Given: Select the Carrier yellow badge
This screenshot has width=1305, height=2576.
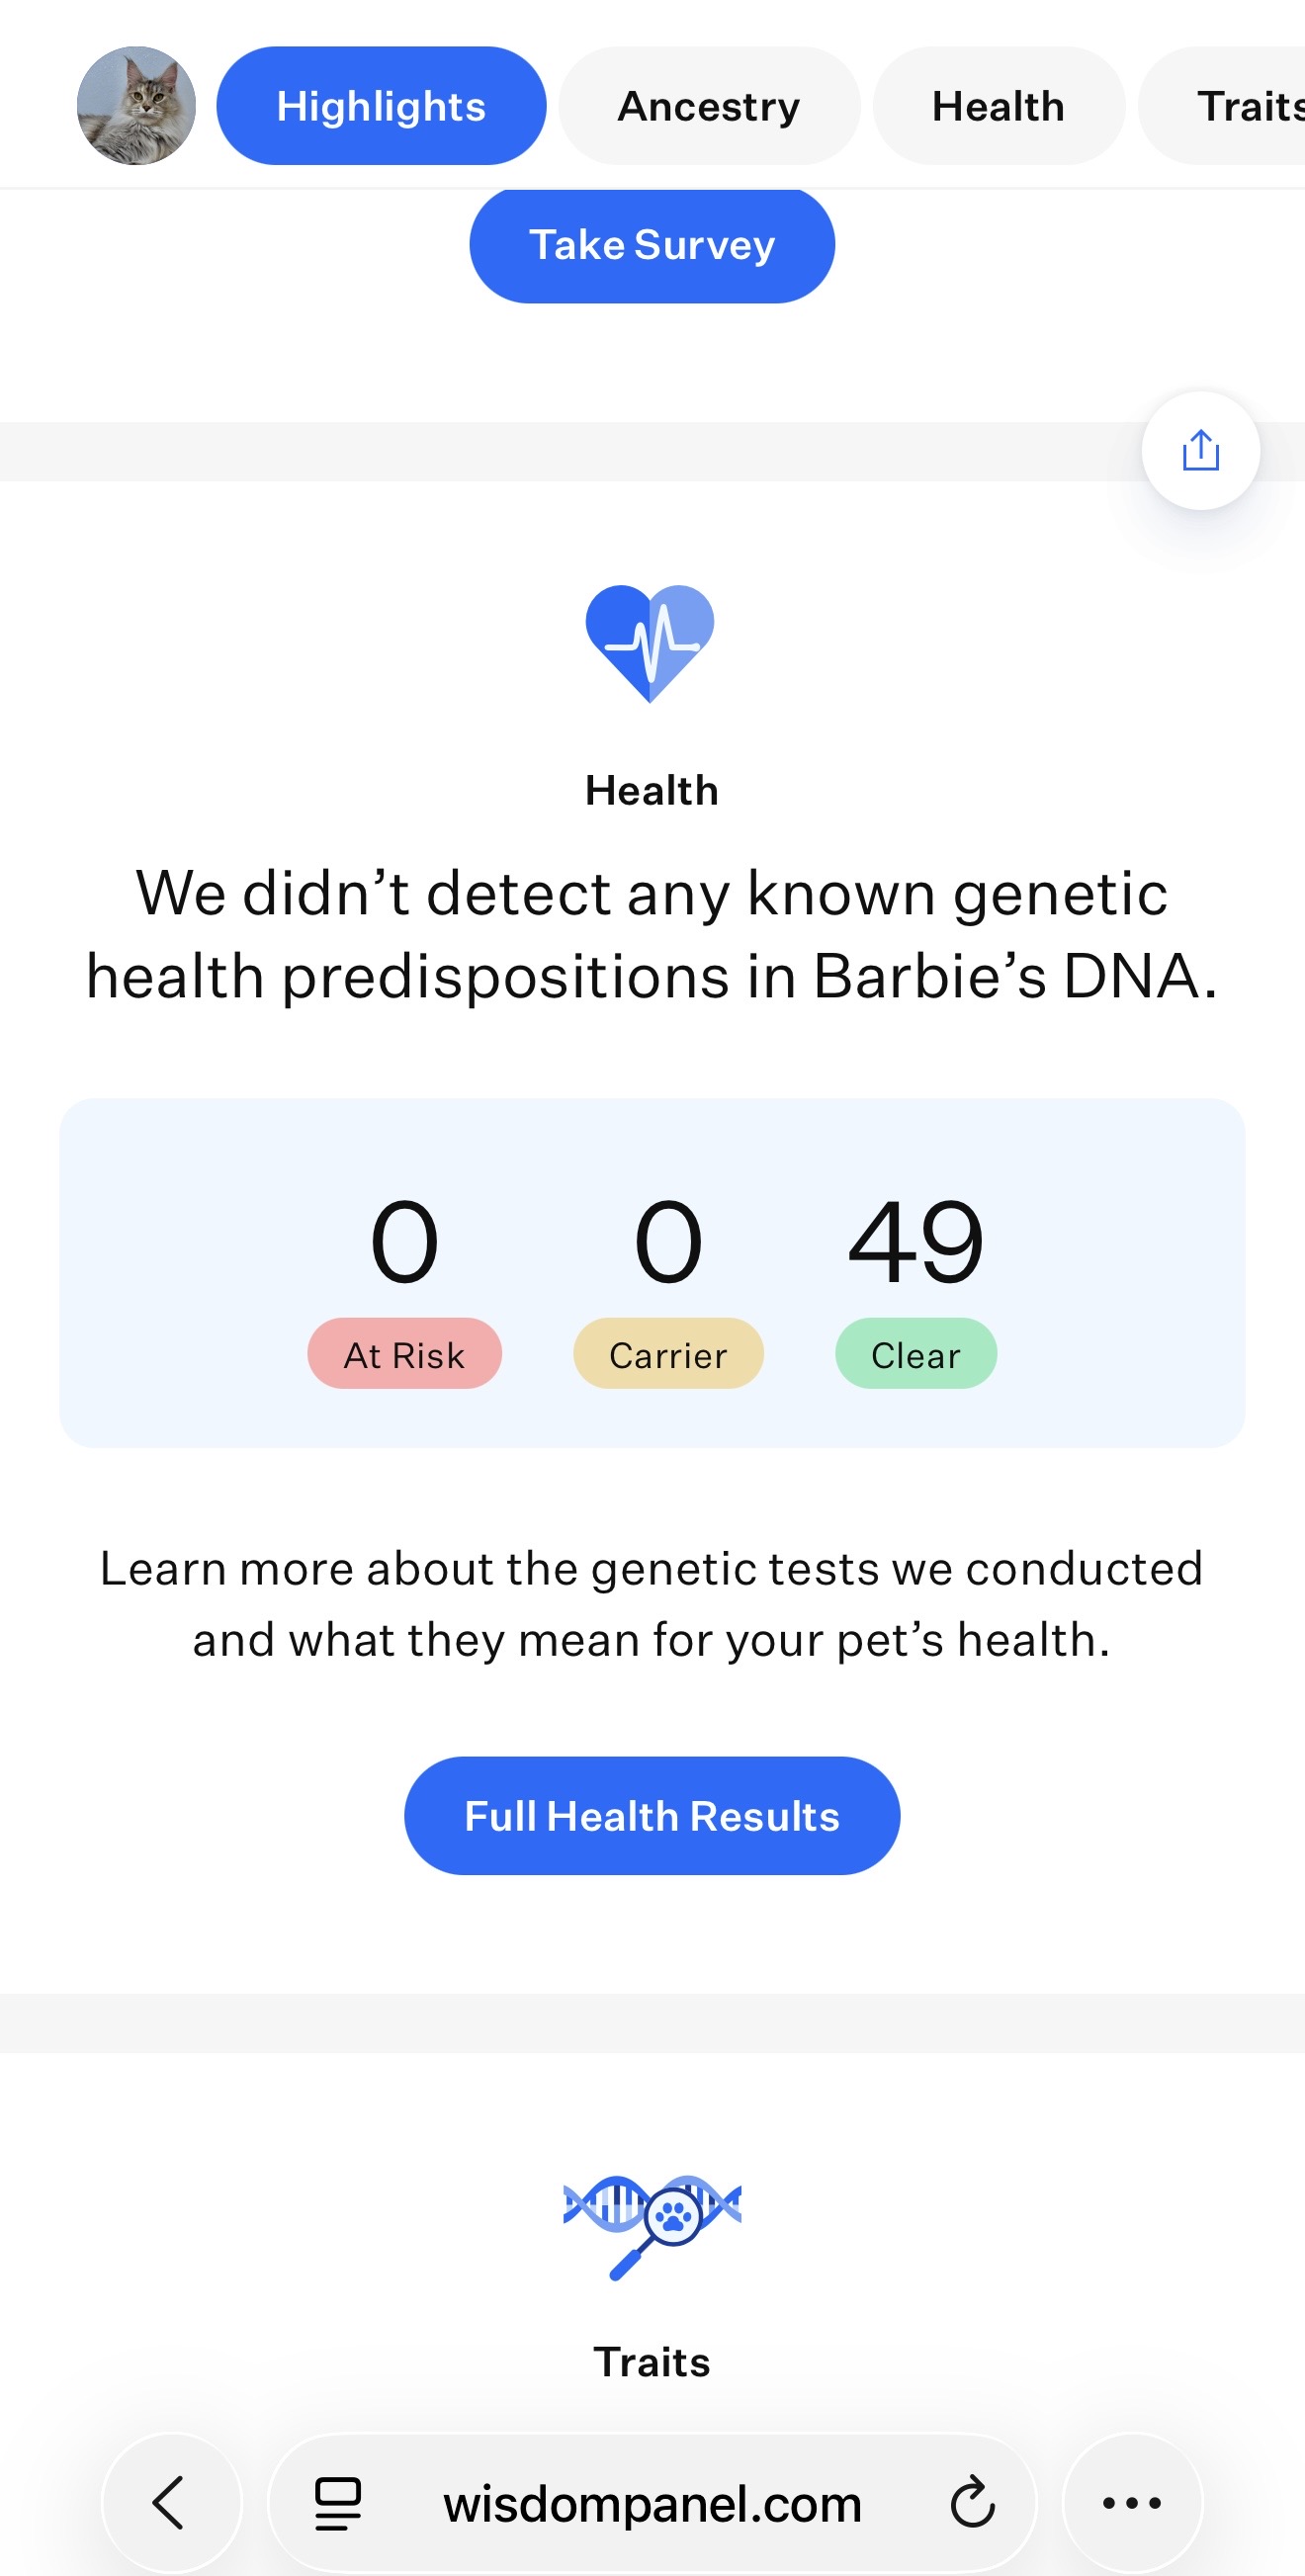Looking at the screenshot, I should coord(668,1354).
